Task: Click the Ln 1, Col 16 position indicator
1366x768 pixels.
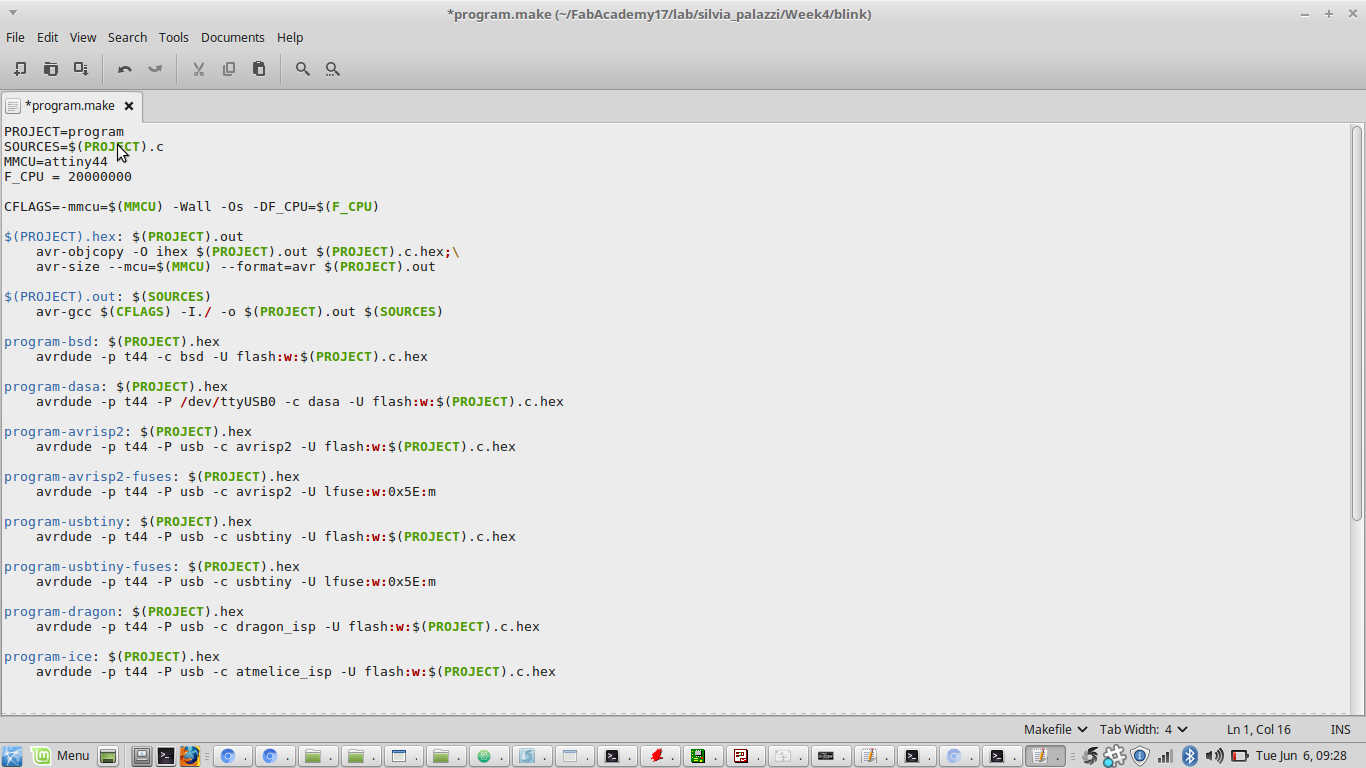Action: (x=1258, y=729)
